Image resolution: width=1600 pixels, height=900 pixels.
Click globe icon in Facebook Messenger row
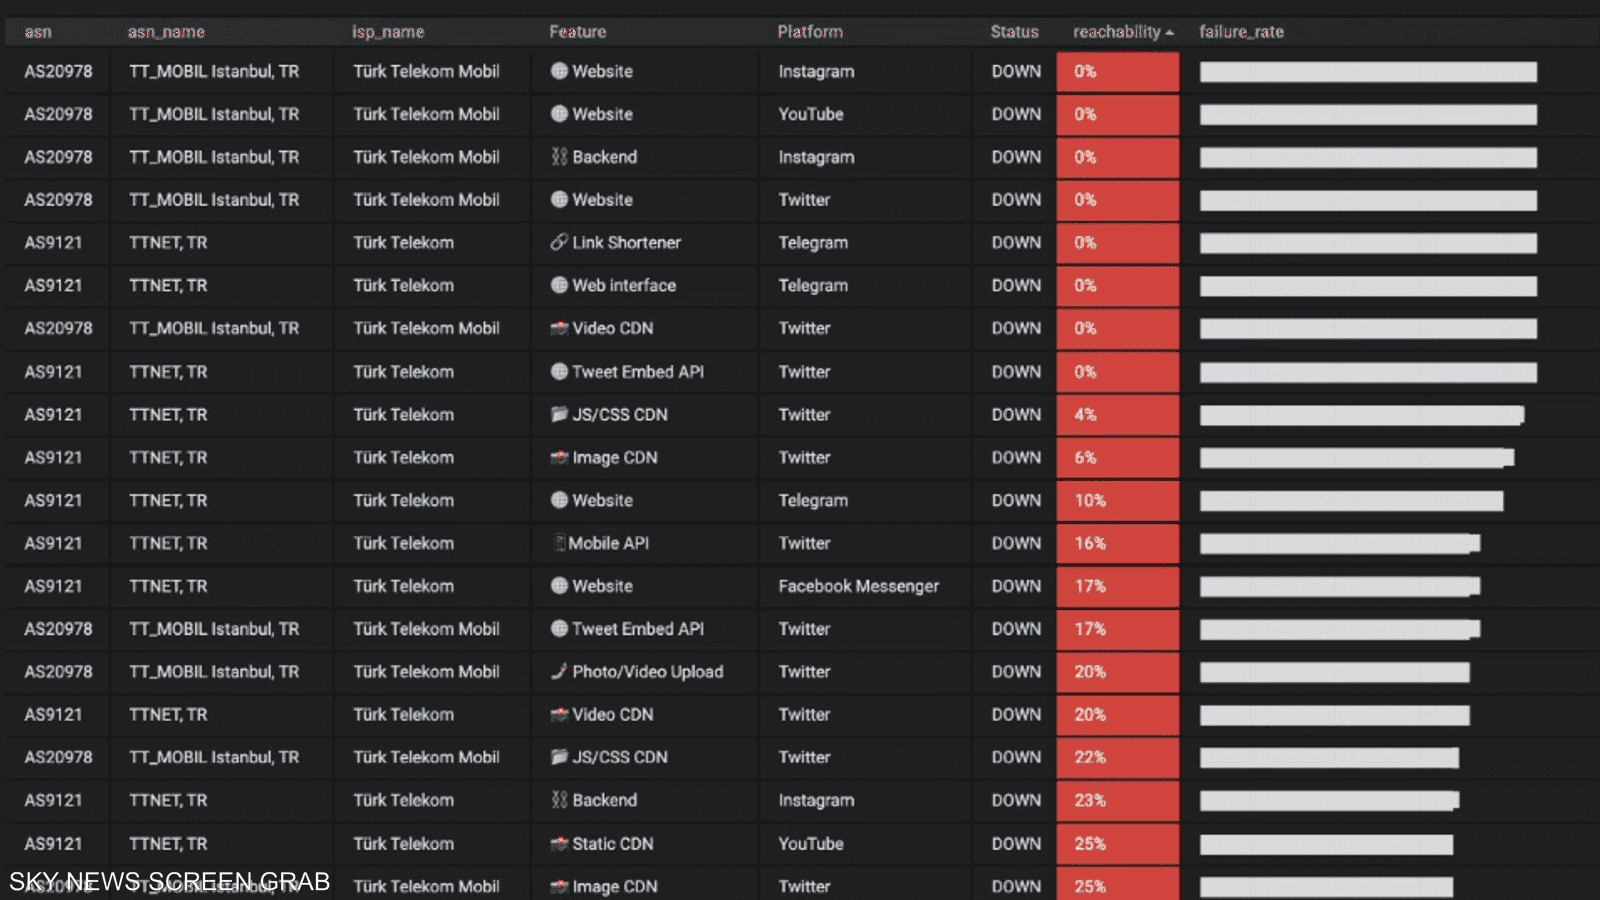click(x=559, y=586)
